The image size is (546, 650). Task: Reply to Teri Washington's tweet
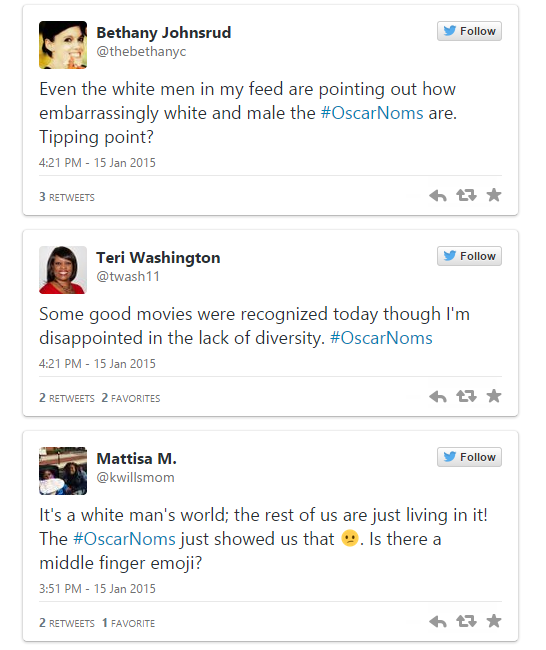point(438,397)
